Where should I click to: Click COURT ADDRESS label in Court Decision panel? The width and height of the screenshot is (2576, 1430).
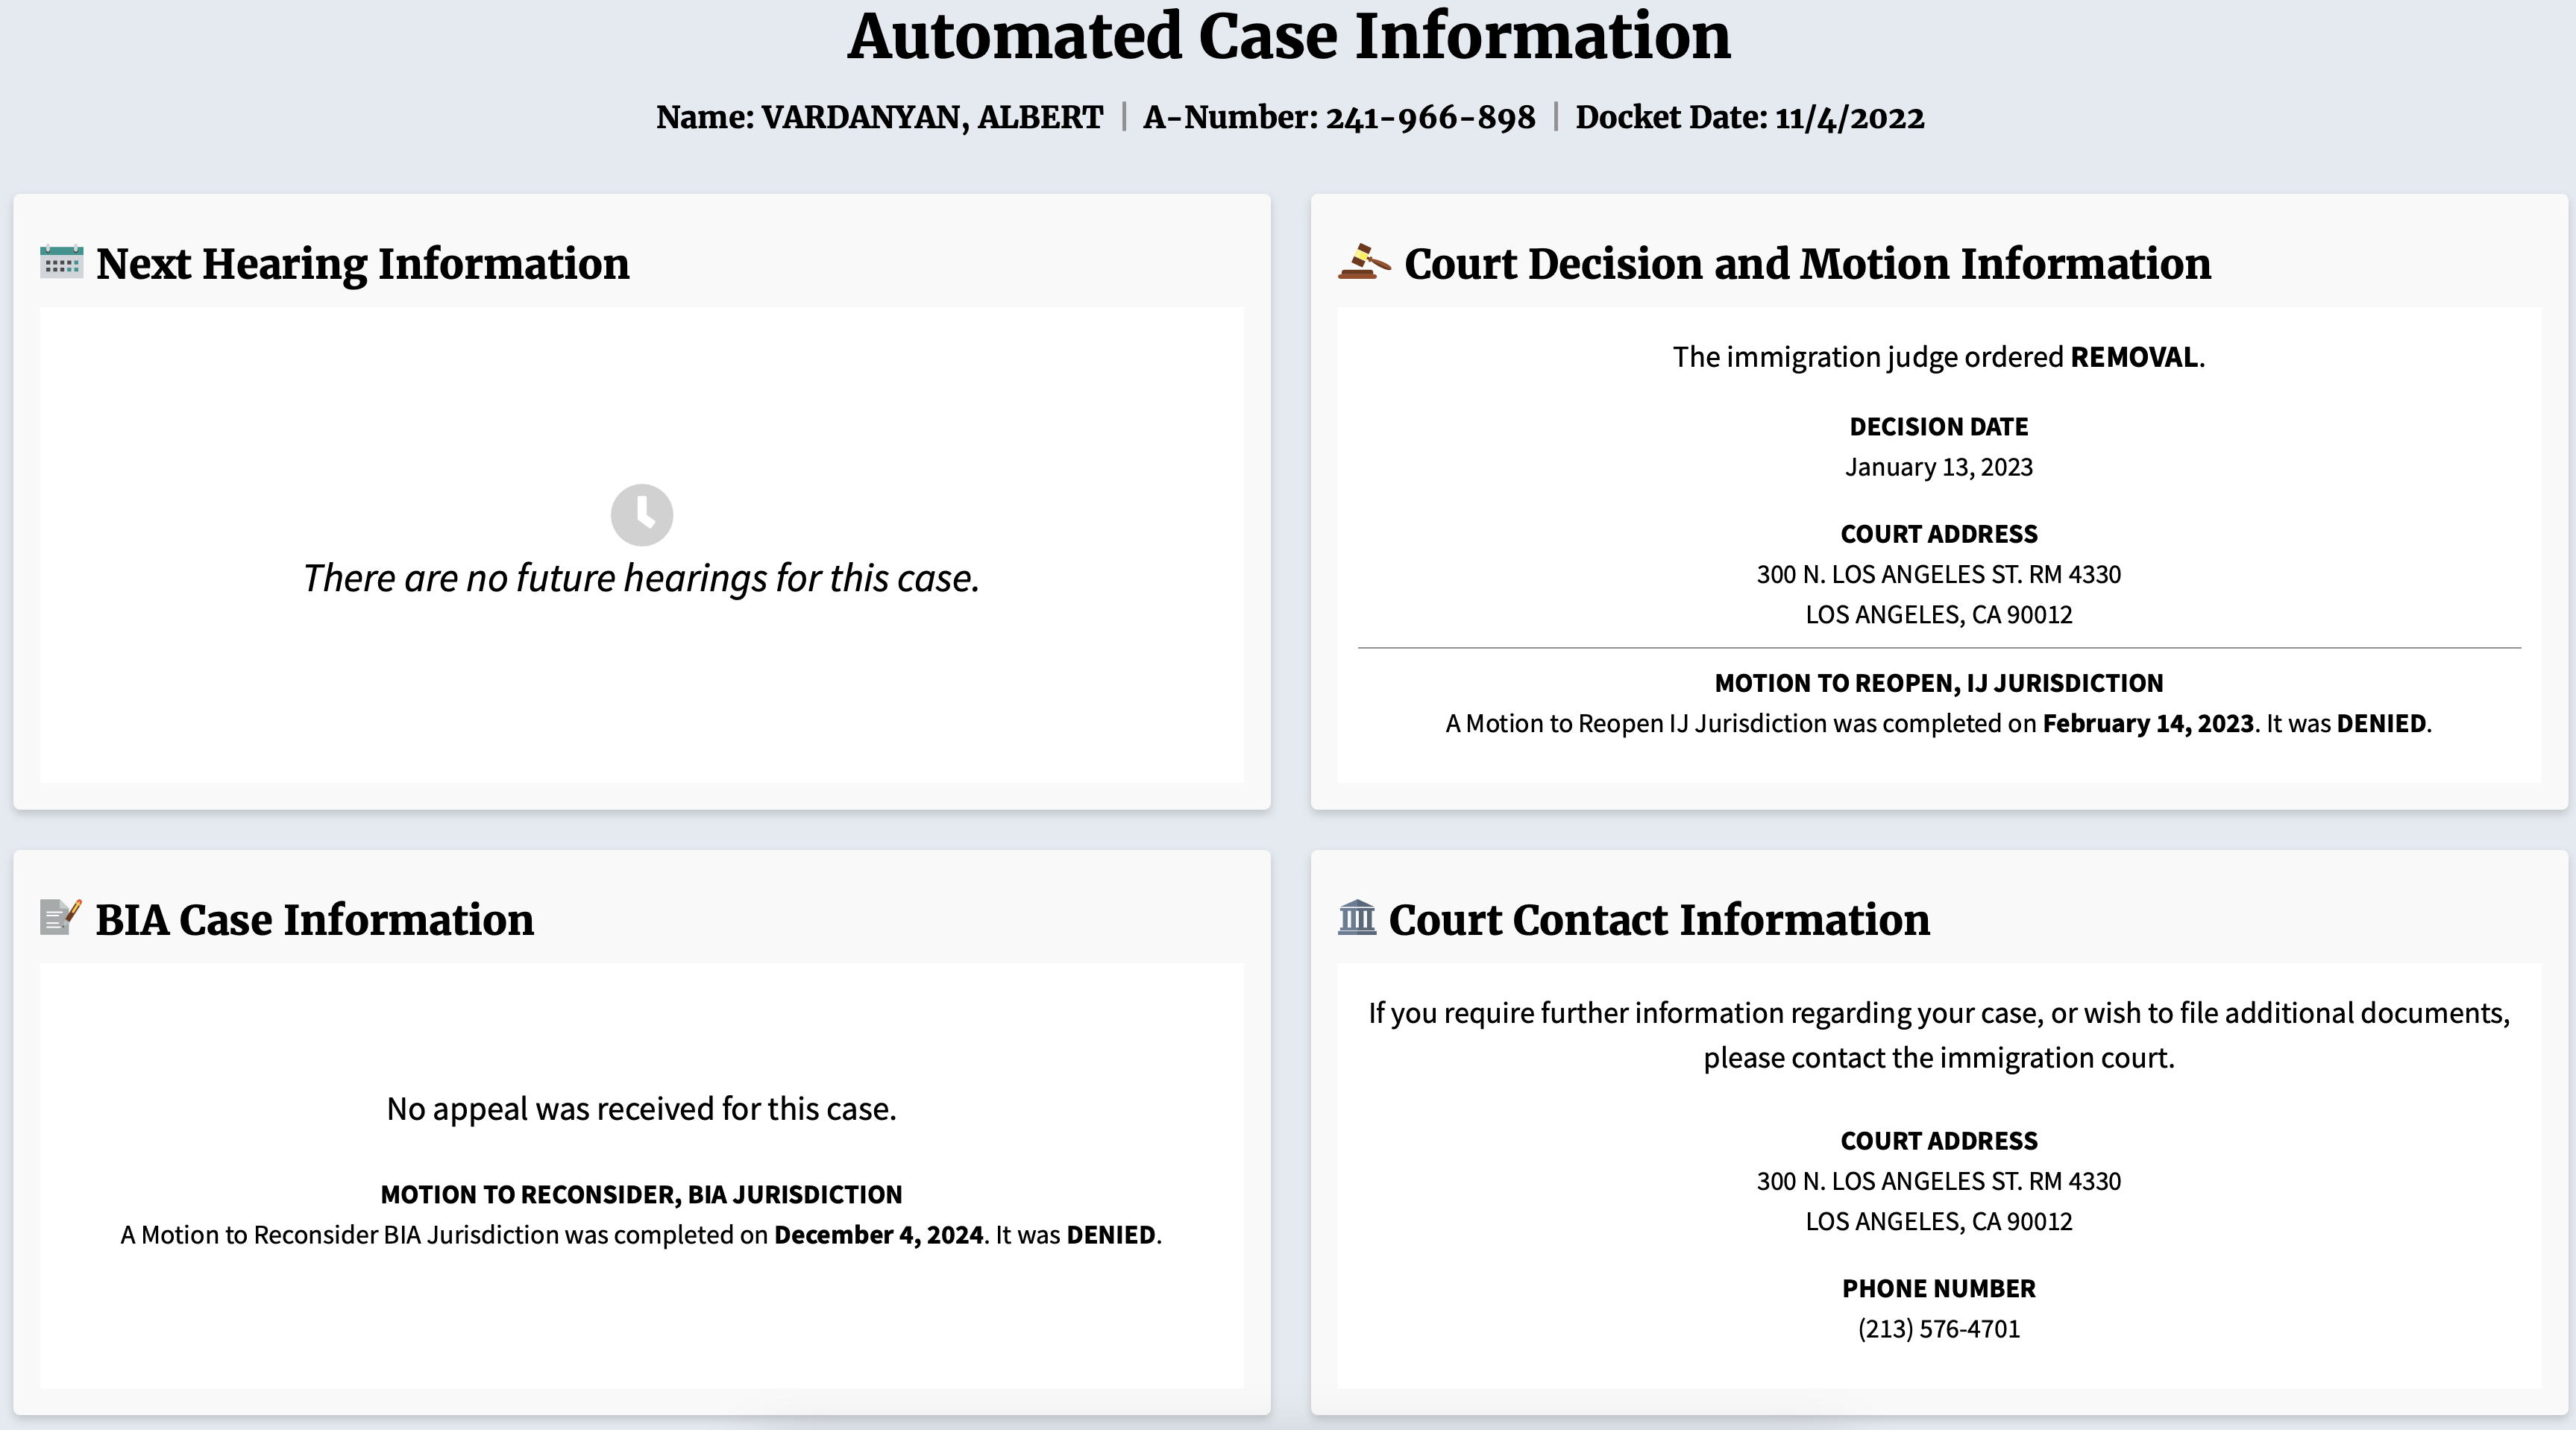click(1938, 534)
